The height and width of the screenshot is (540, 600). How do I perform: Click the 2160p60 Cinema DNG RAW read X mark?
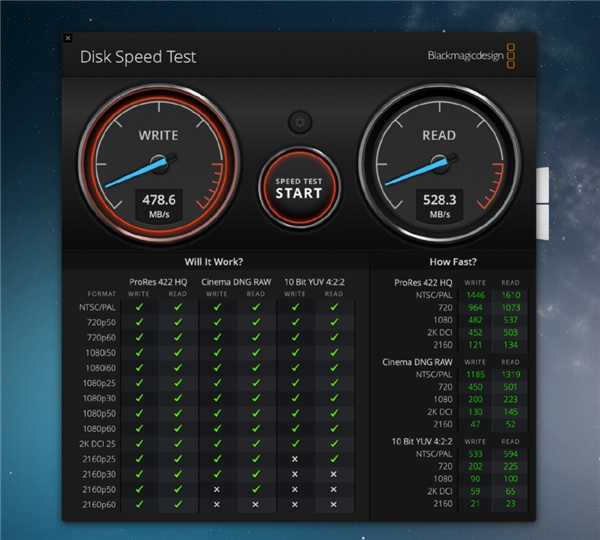(x=256, y=505)
